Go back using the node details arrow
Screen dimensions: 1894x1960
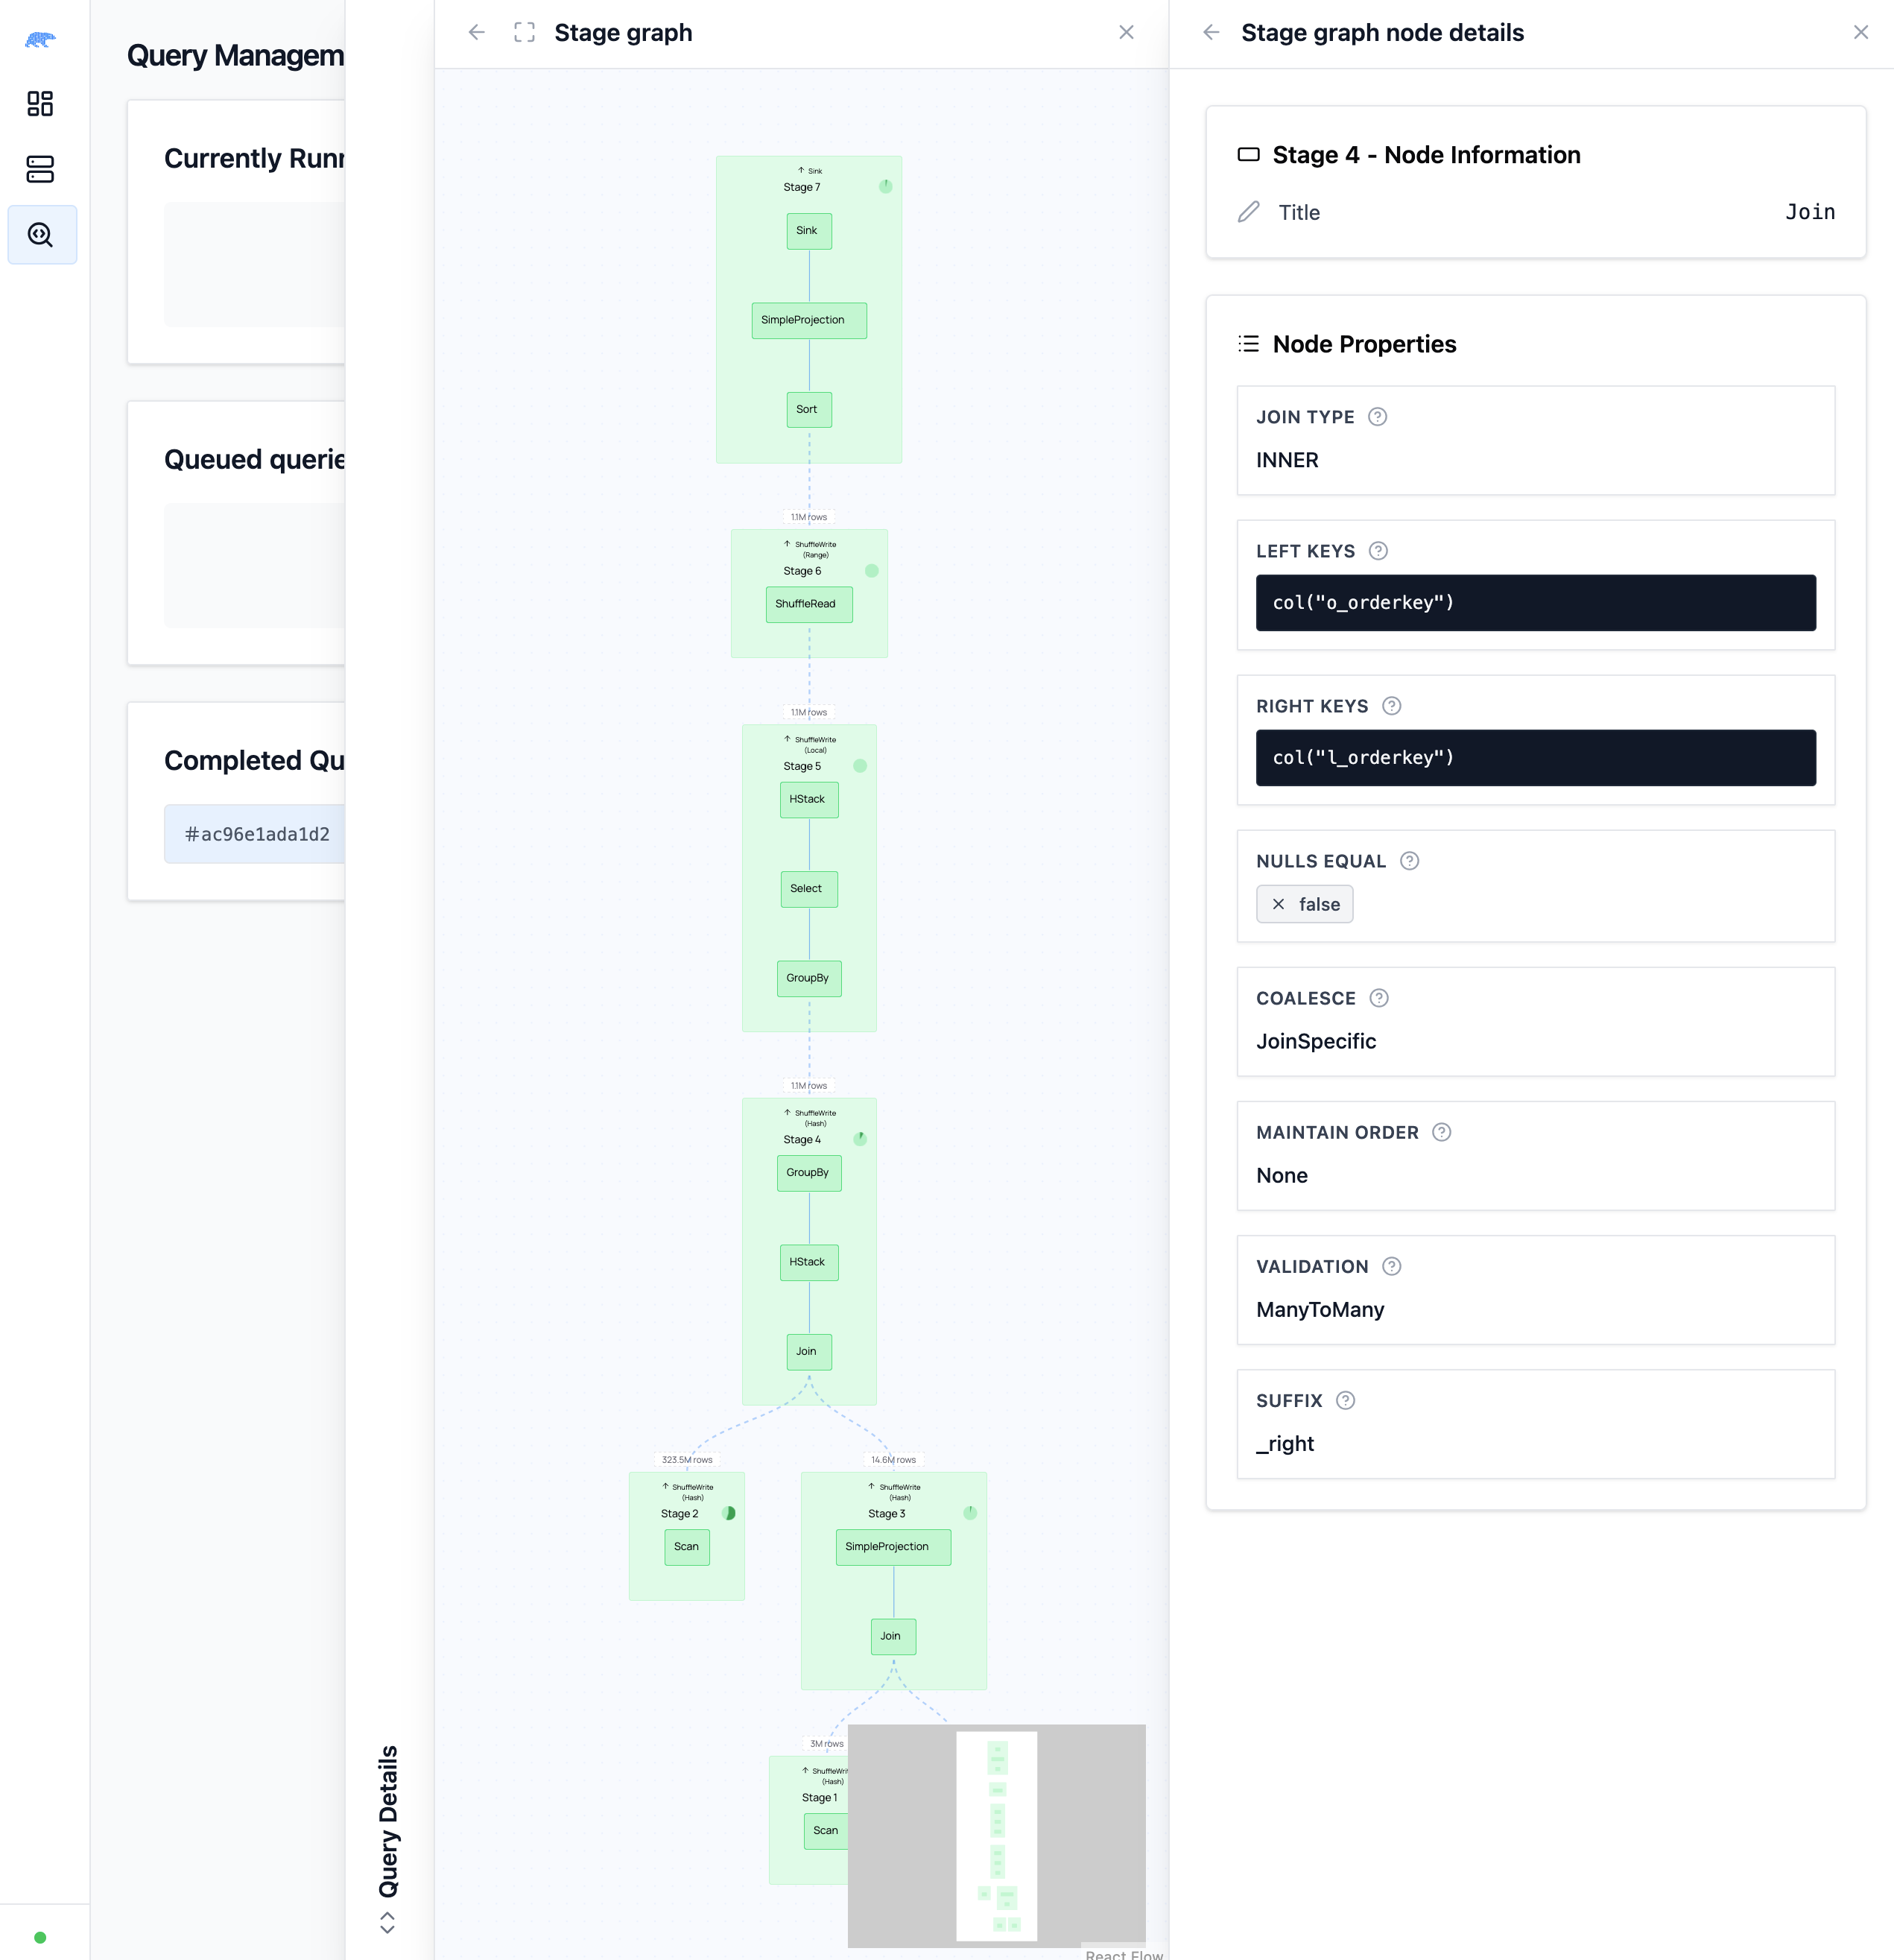(1211, 32)
